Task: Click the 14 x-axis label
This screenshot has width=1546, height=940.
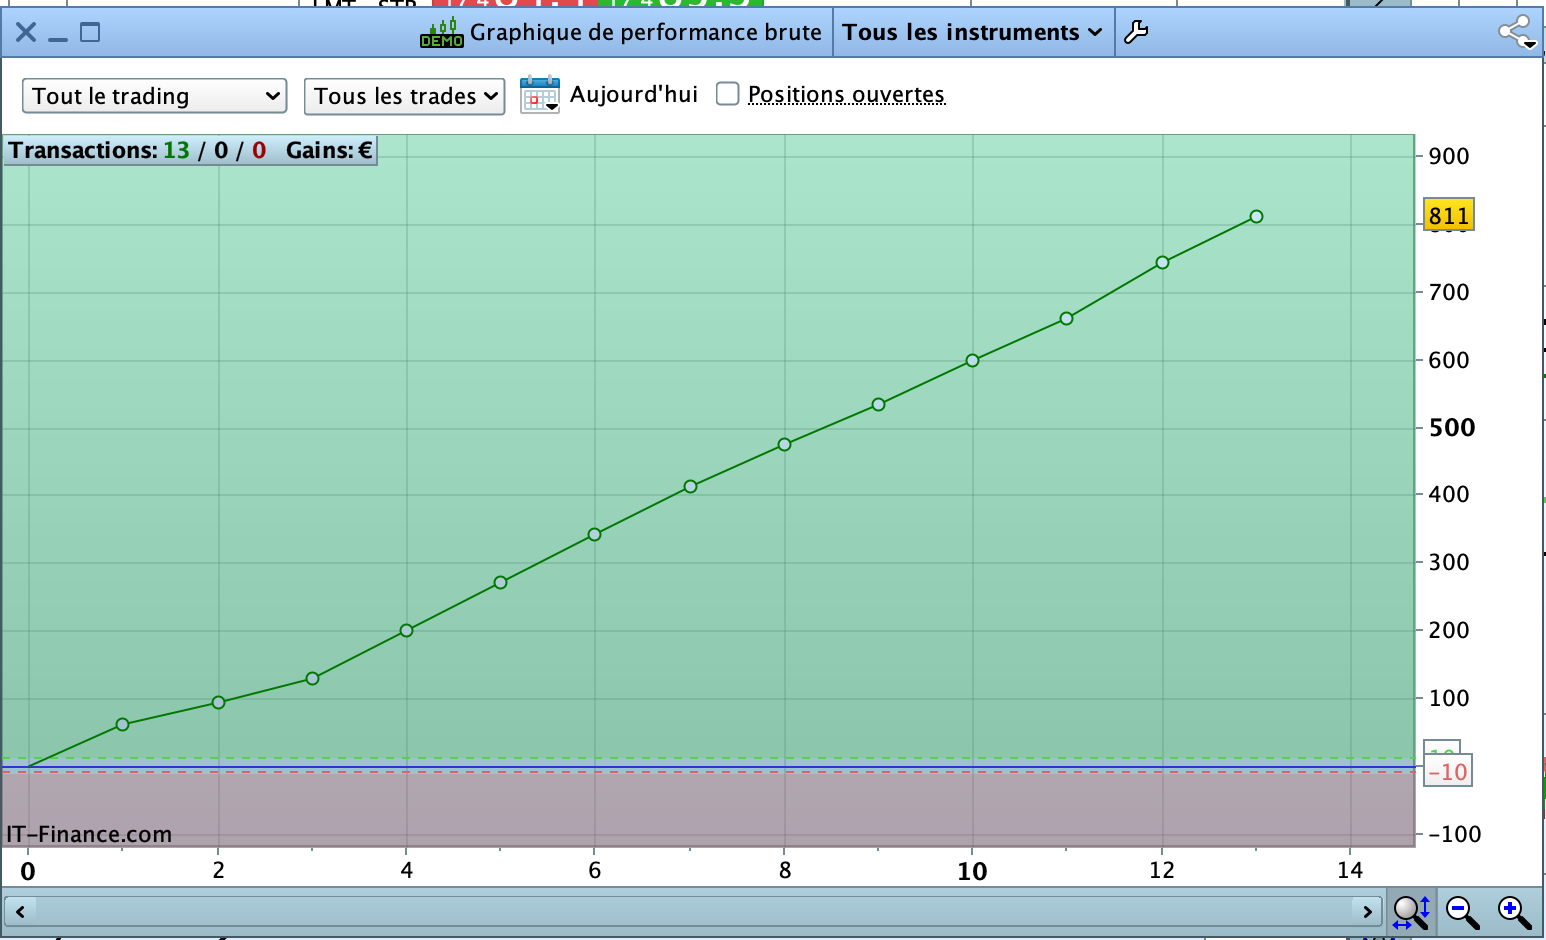Action: click(x=1350, y=870)
